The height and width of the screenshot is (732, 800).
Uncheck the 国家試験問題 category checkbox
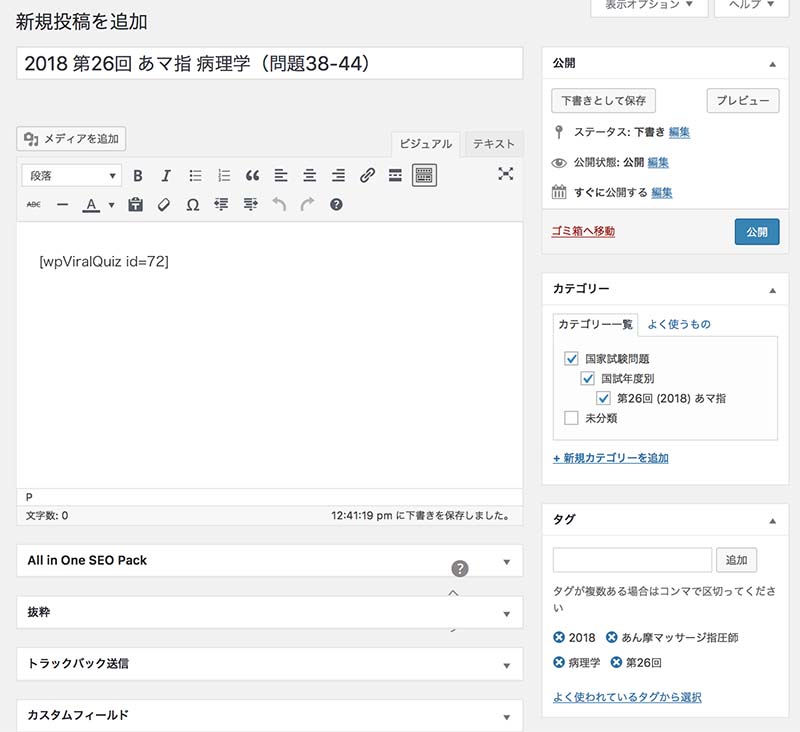(x=572, y=358)
